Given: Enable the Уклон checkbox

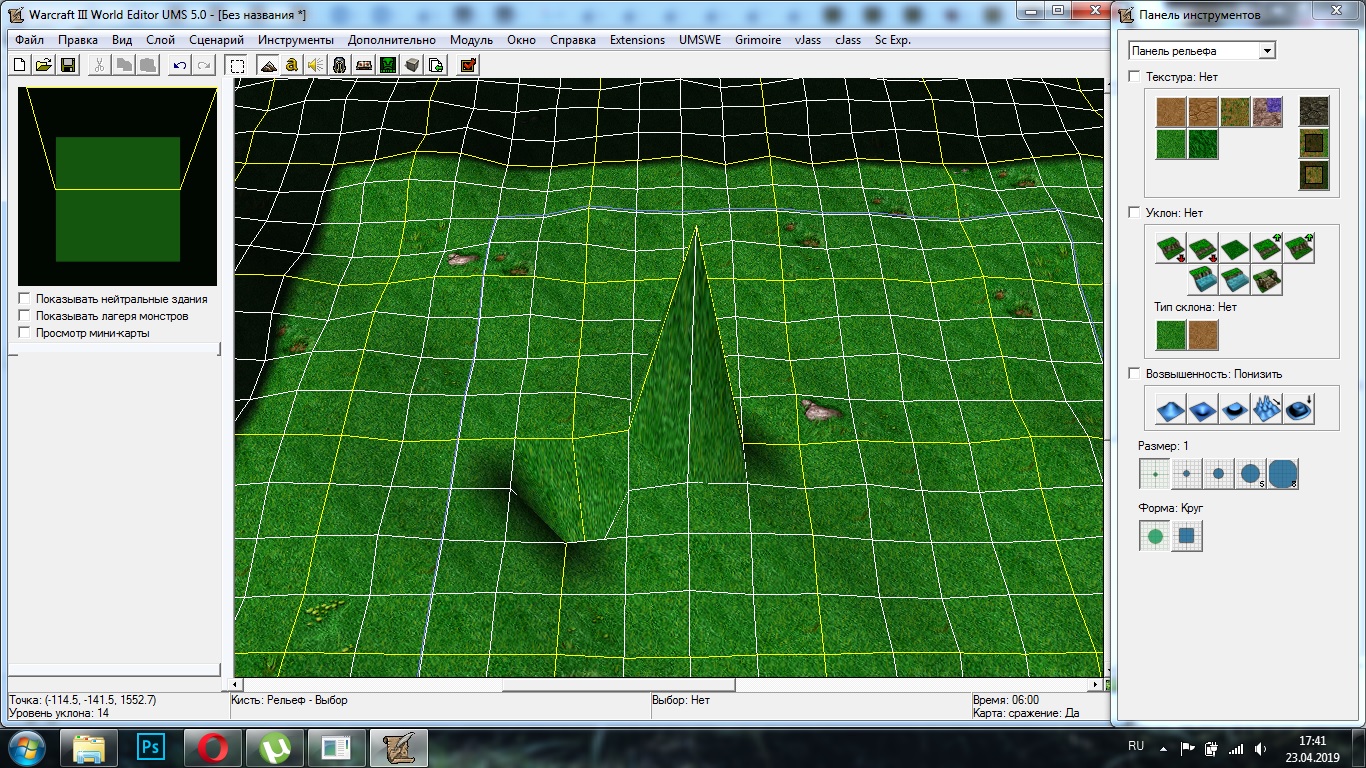Looking at the screenshot, I should tap(1134, 213).
